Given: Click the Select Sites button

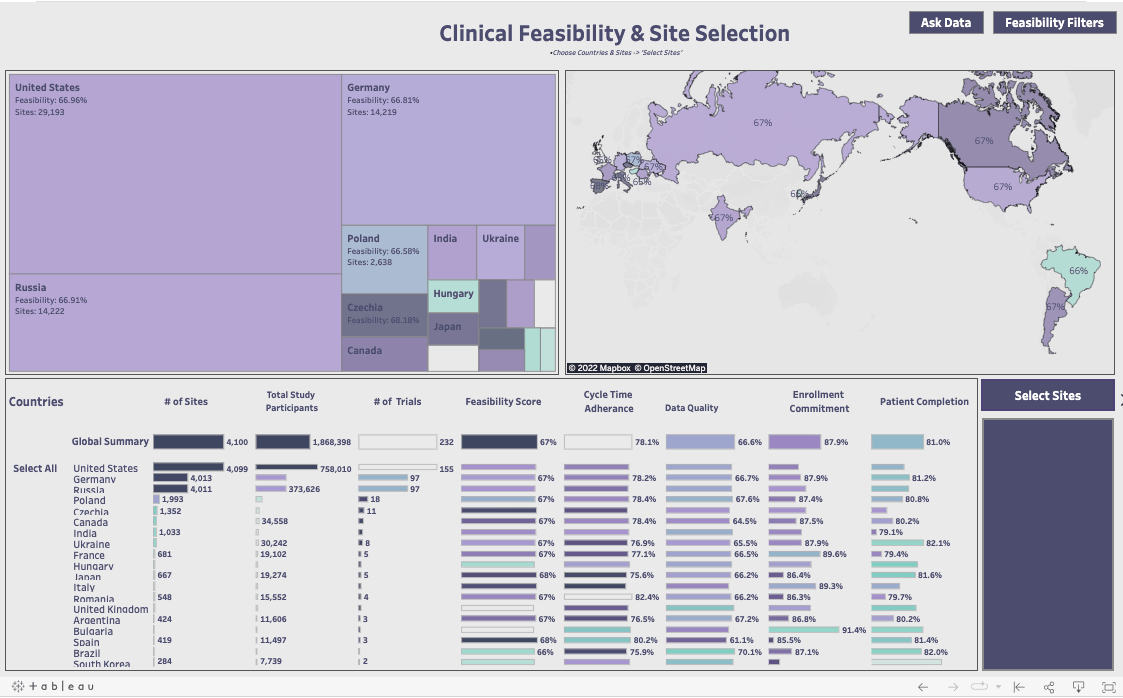Looking at the screenshot, I should point(1047,395).
